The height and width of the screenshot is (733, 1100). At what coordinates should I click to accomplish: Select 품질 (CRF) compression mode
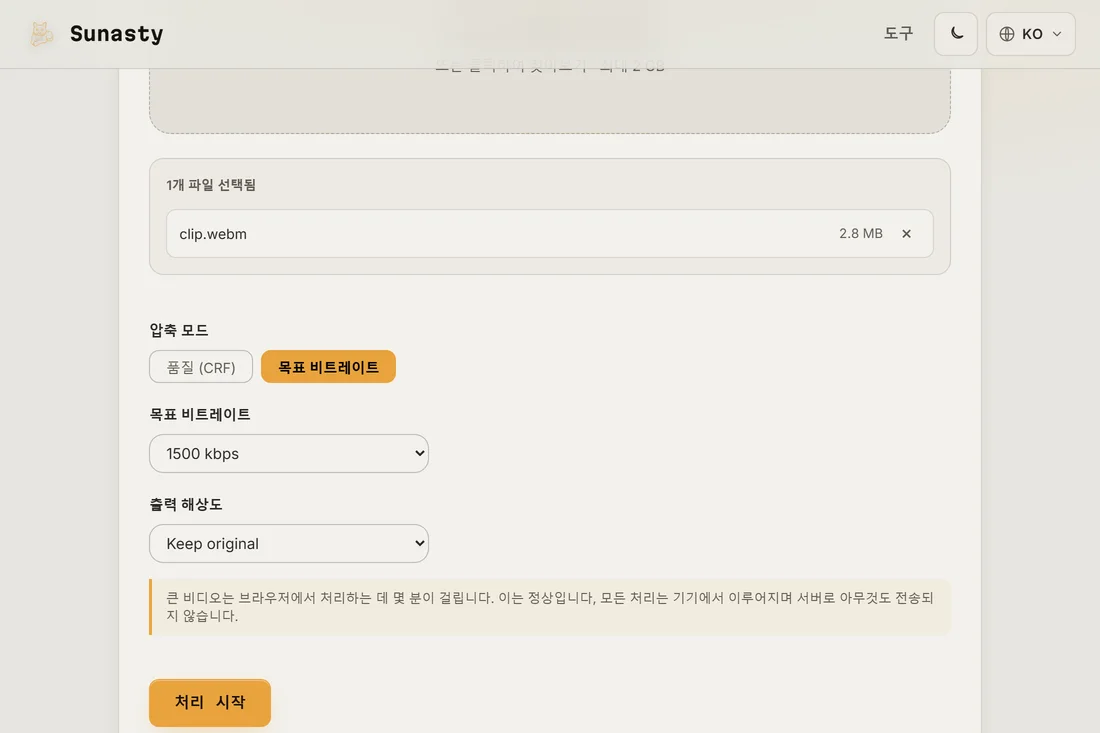(201, 367)
